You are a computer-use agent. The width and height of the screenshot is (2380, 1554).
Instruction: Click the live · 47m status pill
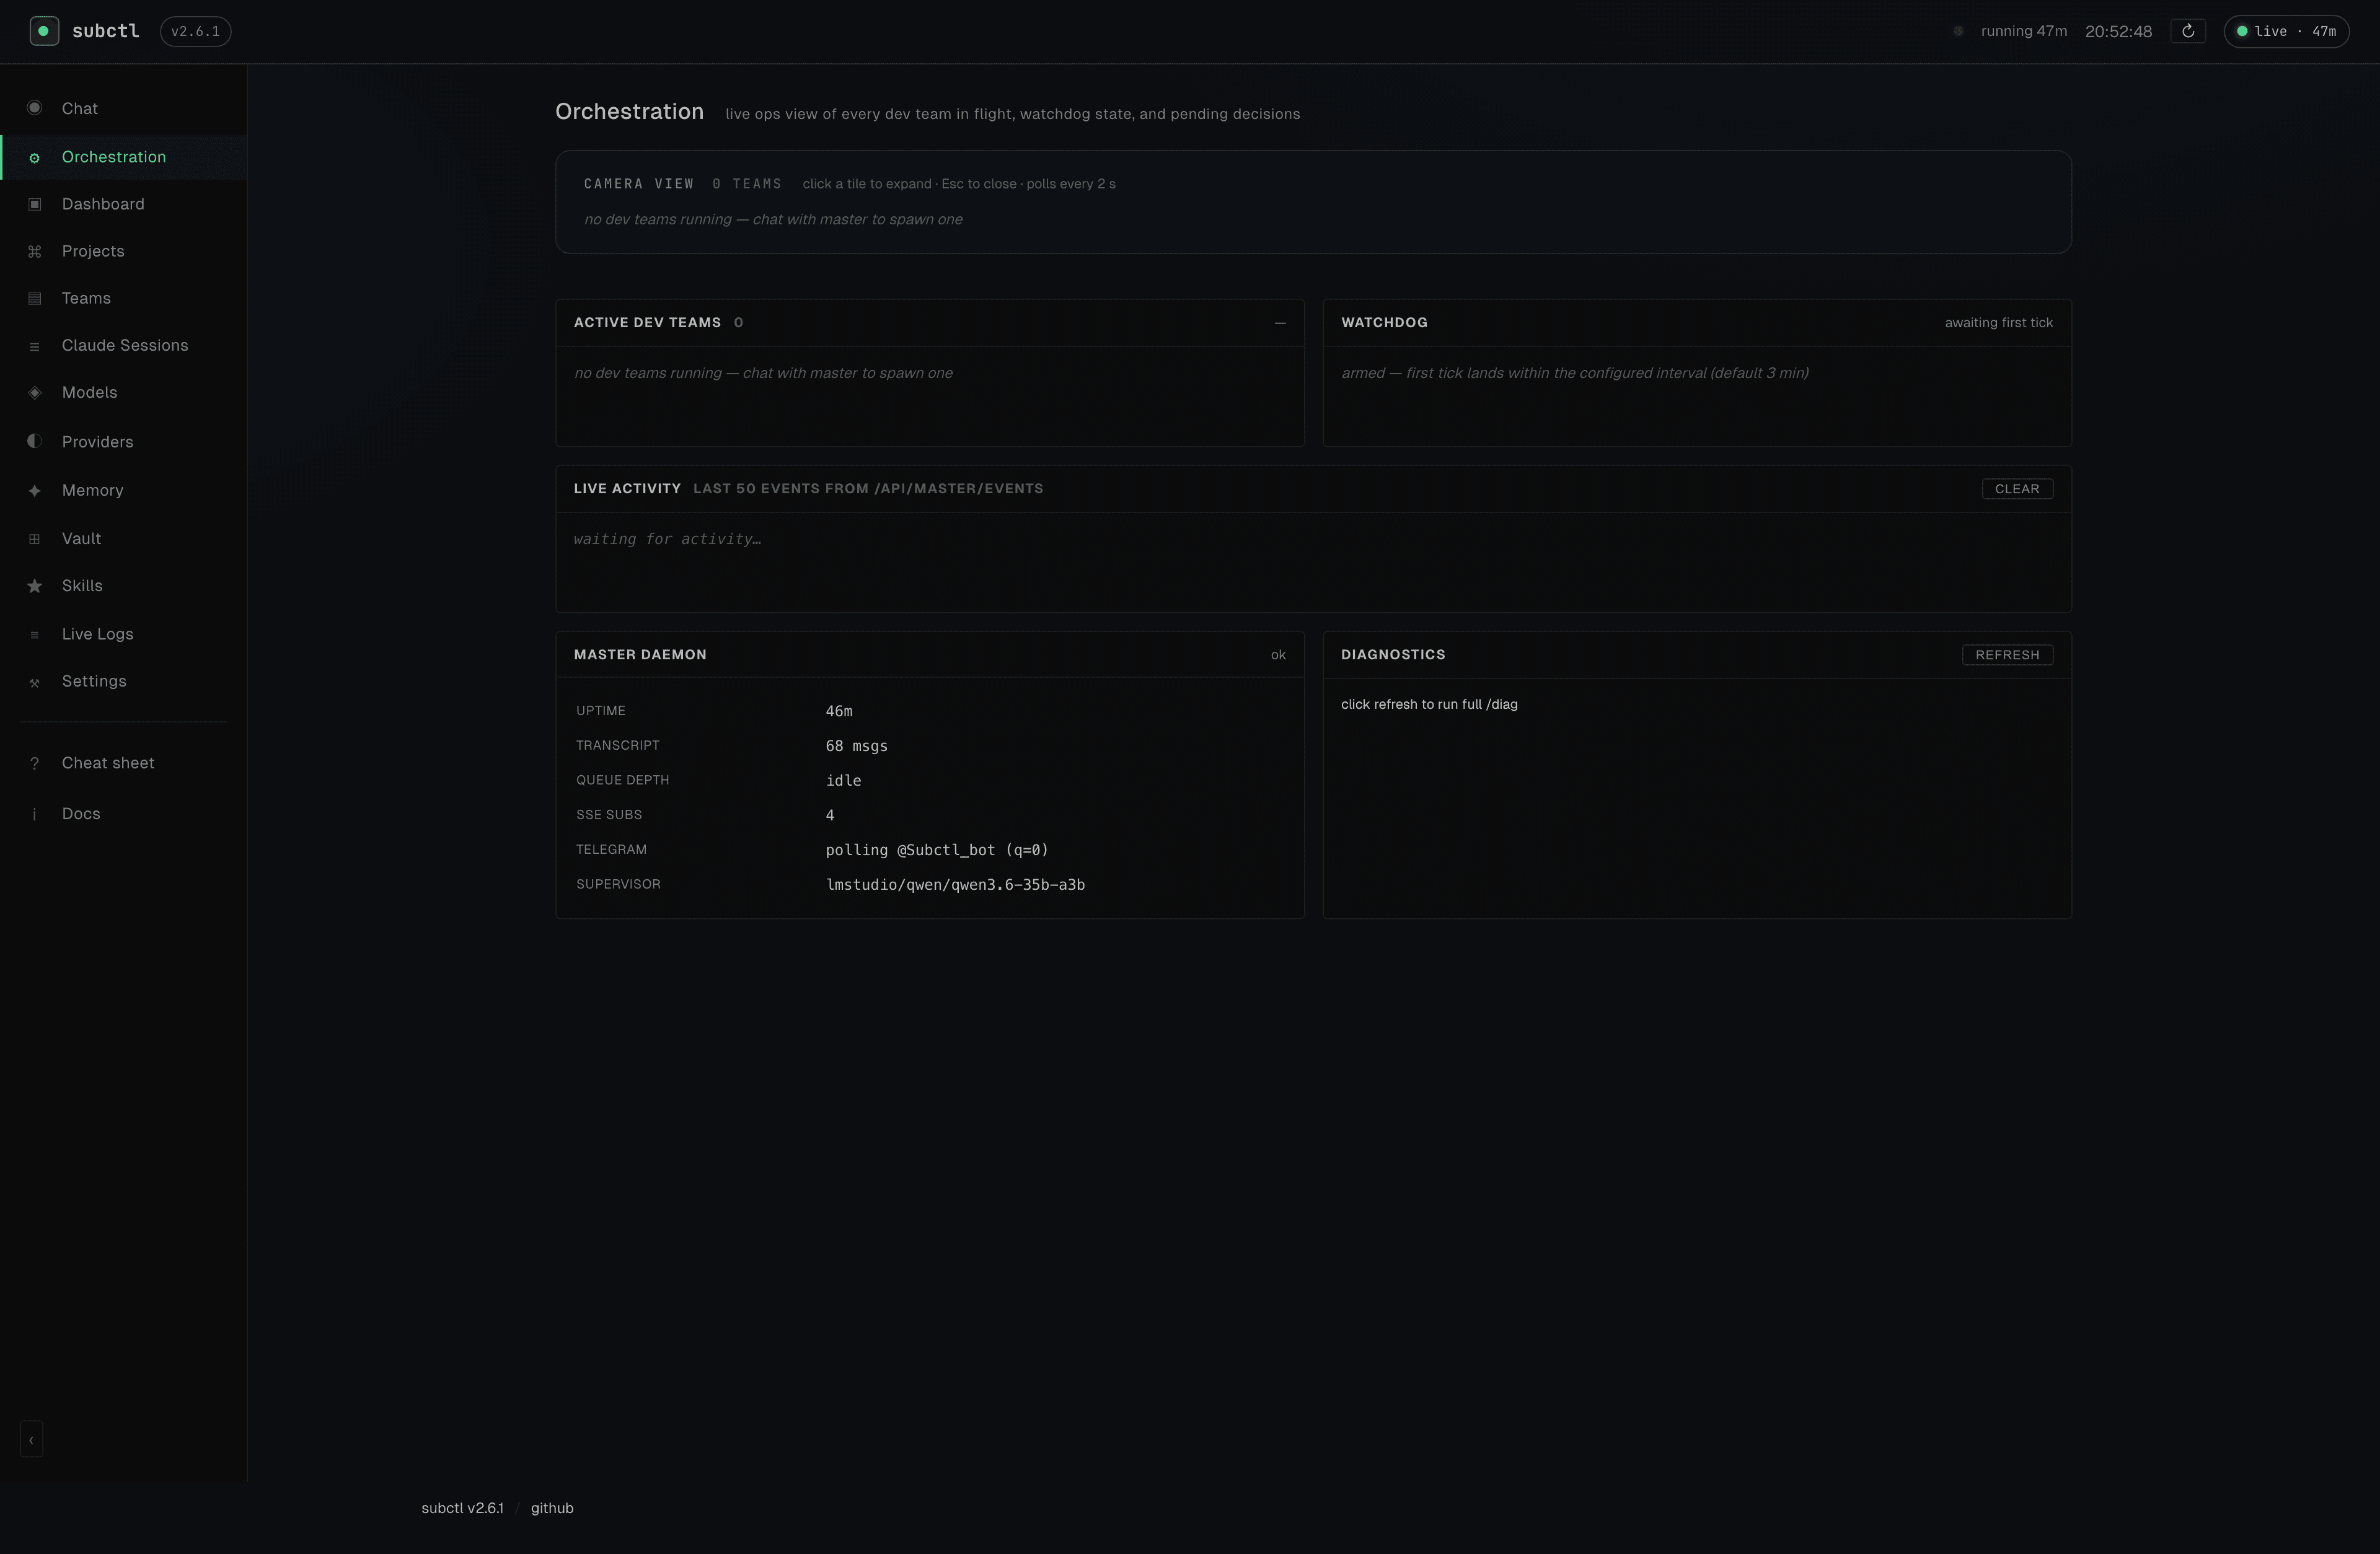pyautogui.click(x=2286, y=31)
